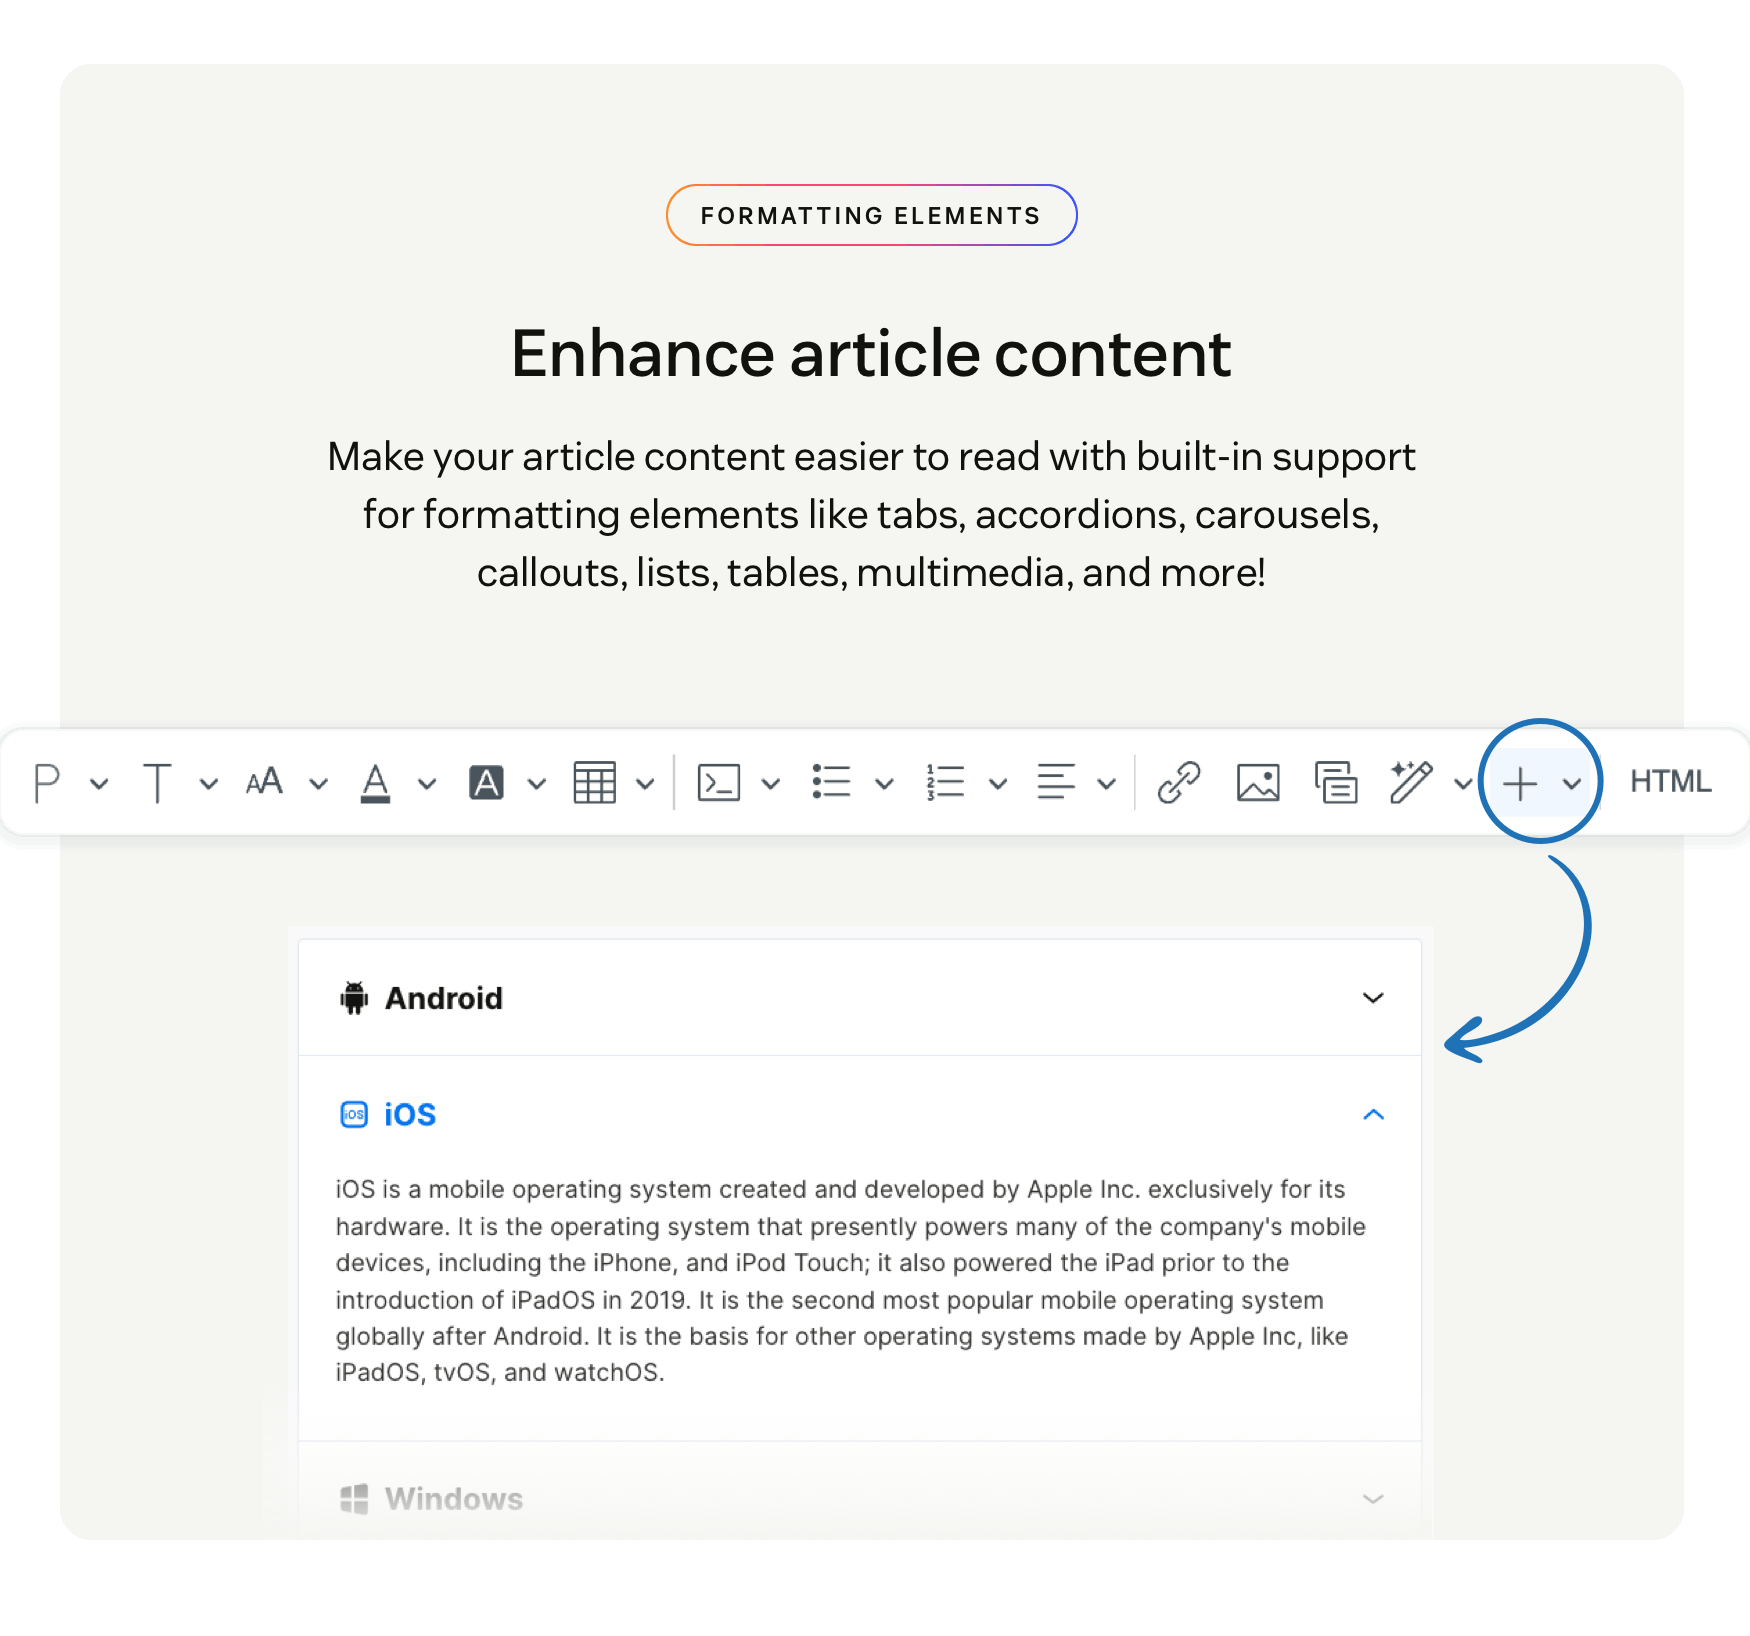Click the paragraph format P icon
This screenshot has height=1636, width=1750.
[x=47, y=782]
